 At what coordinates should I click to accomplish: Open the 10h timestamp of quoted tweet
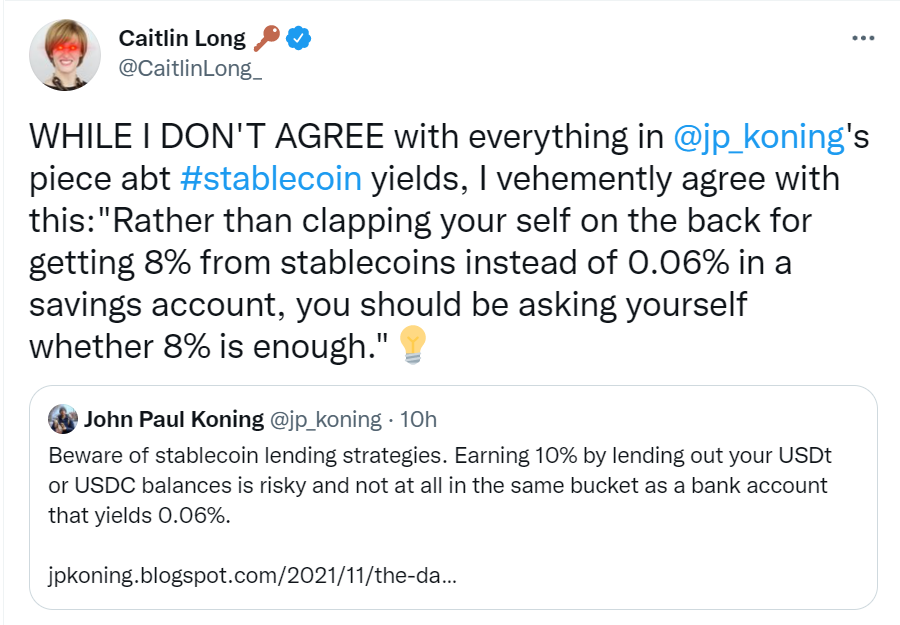(x=418, y=419)
